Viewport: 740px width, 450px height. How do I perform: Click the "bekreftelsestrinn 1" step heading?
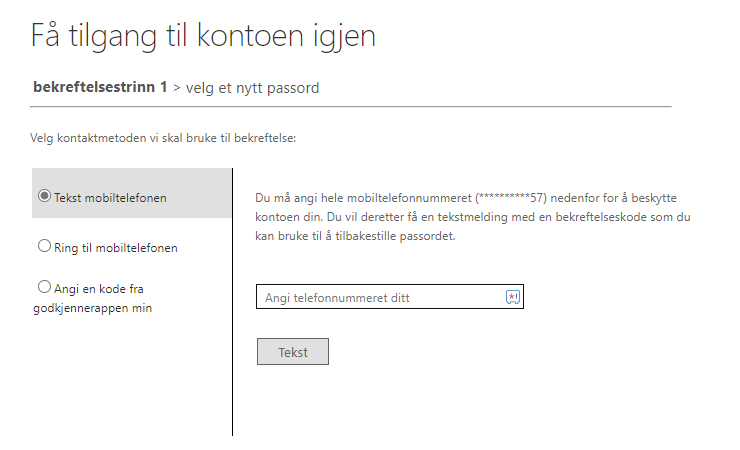click(x=100, y=87)
